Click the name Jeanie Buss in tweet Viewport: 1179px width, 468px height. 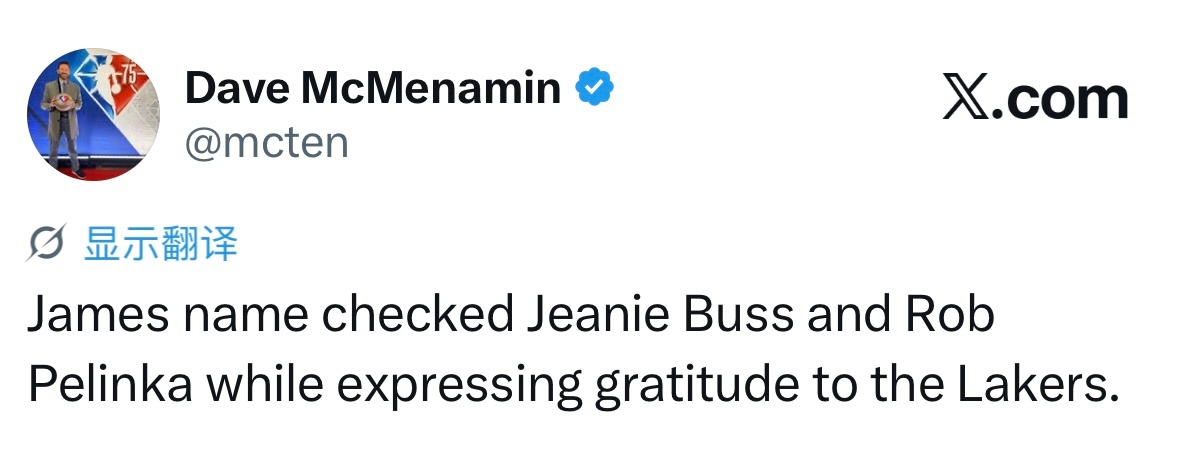click(659, 315)
